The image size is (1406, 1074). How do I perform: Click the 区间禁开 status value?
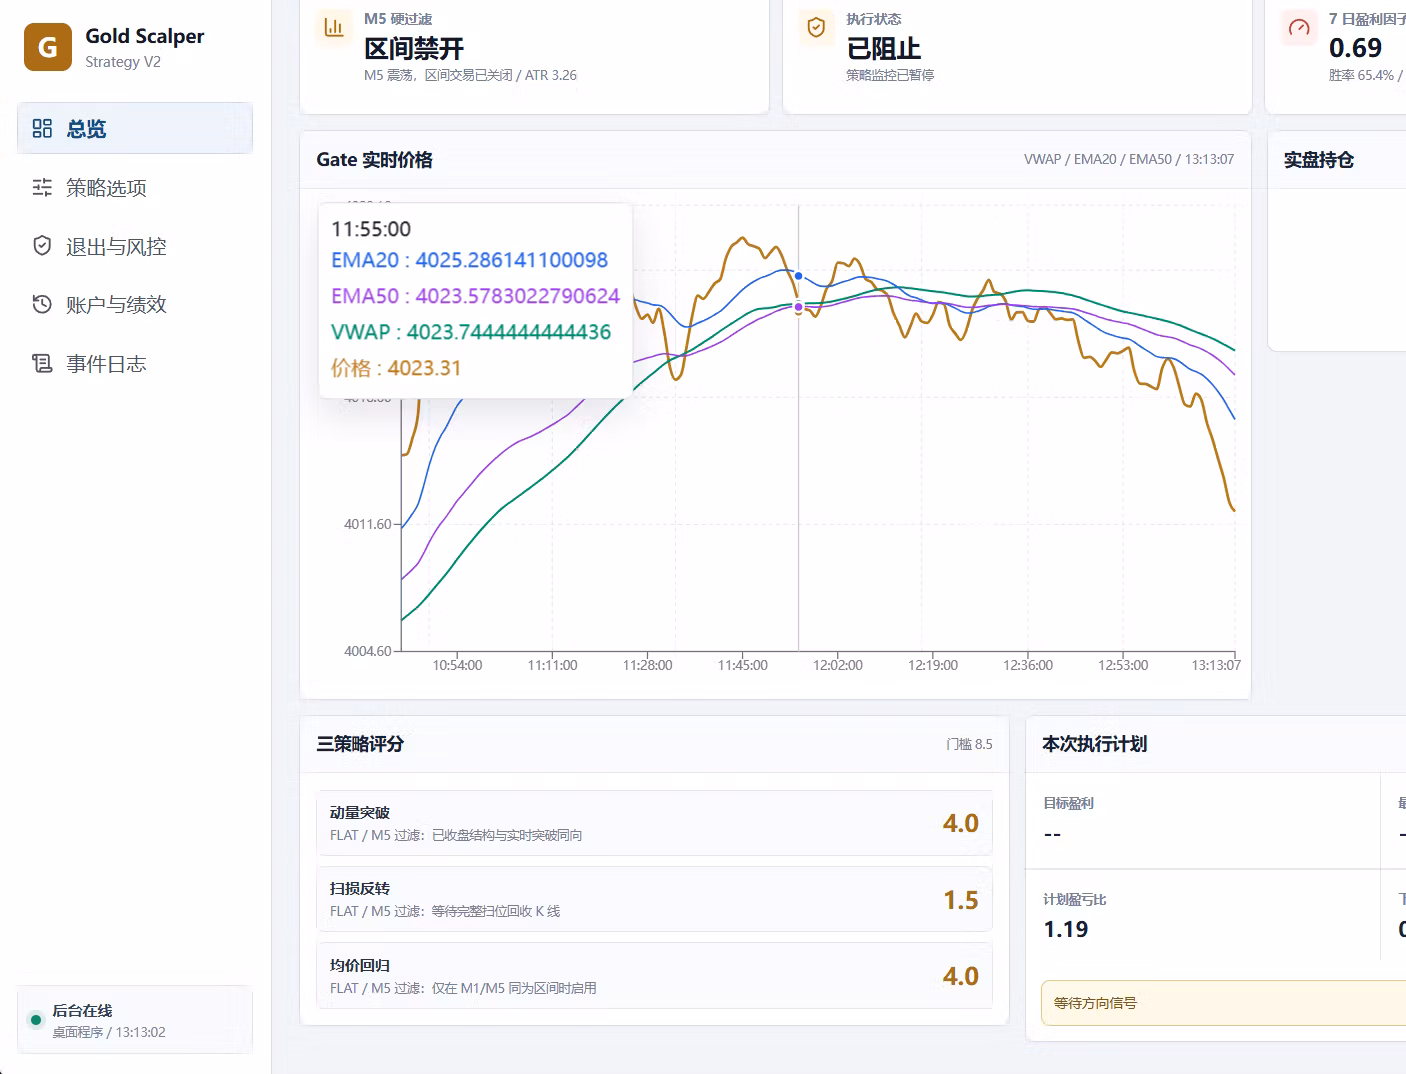click(414, 49)
